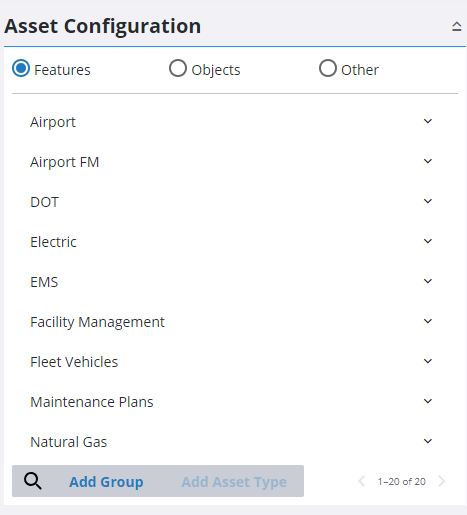The image size is (467, 515).
Task: Expand the Fleet Vehicles chevron
Action: pyautogui.click(x=428, y=361)
